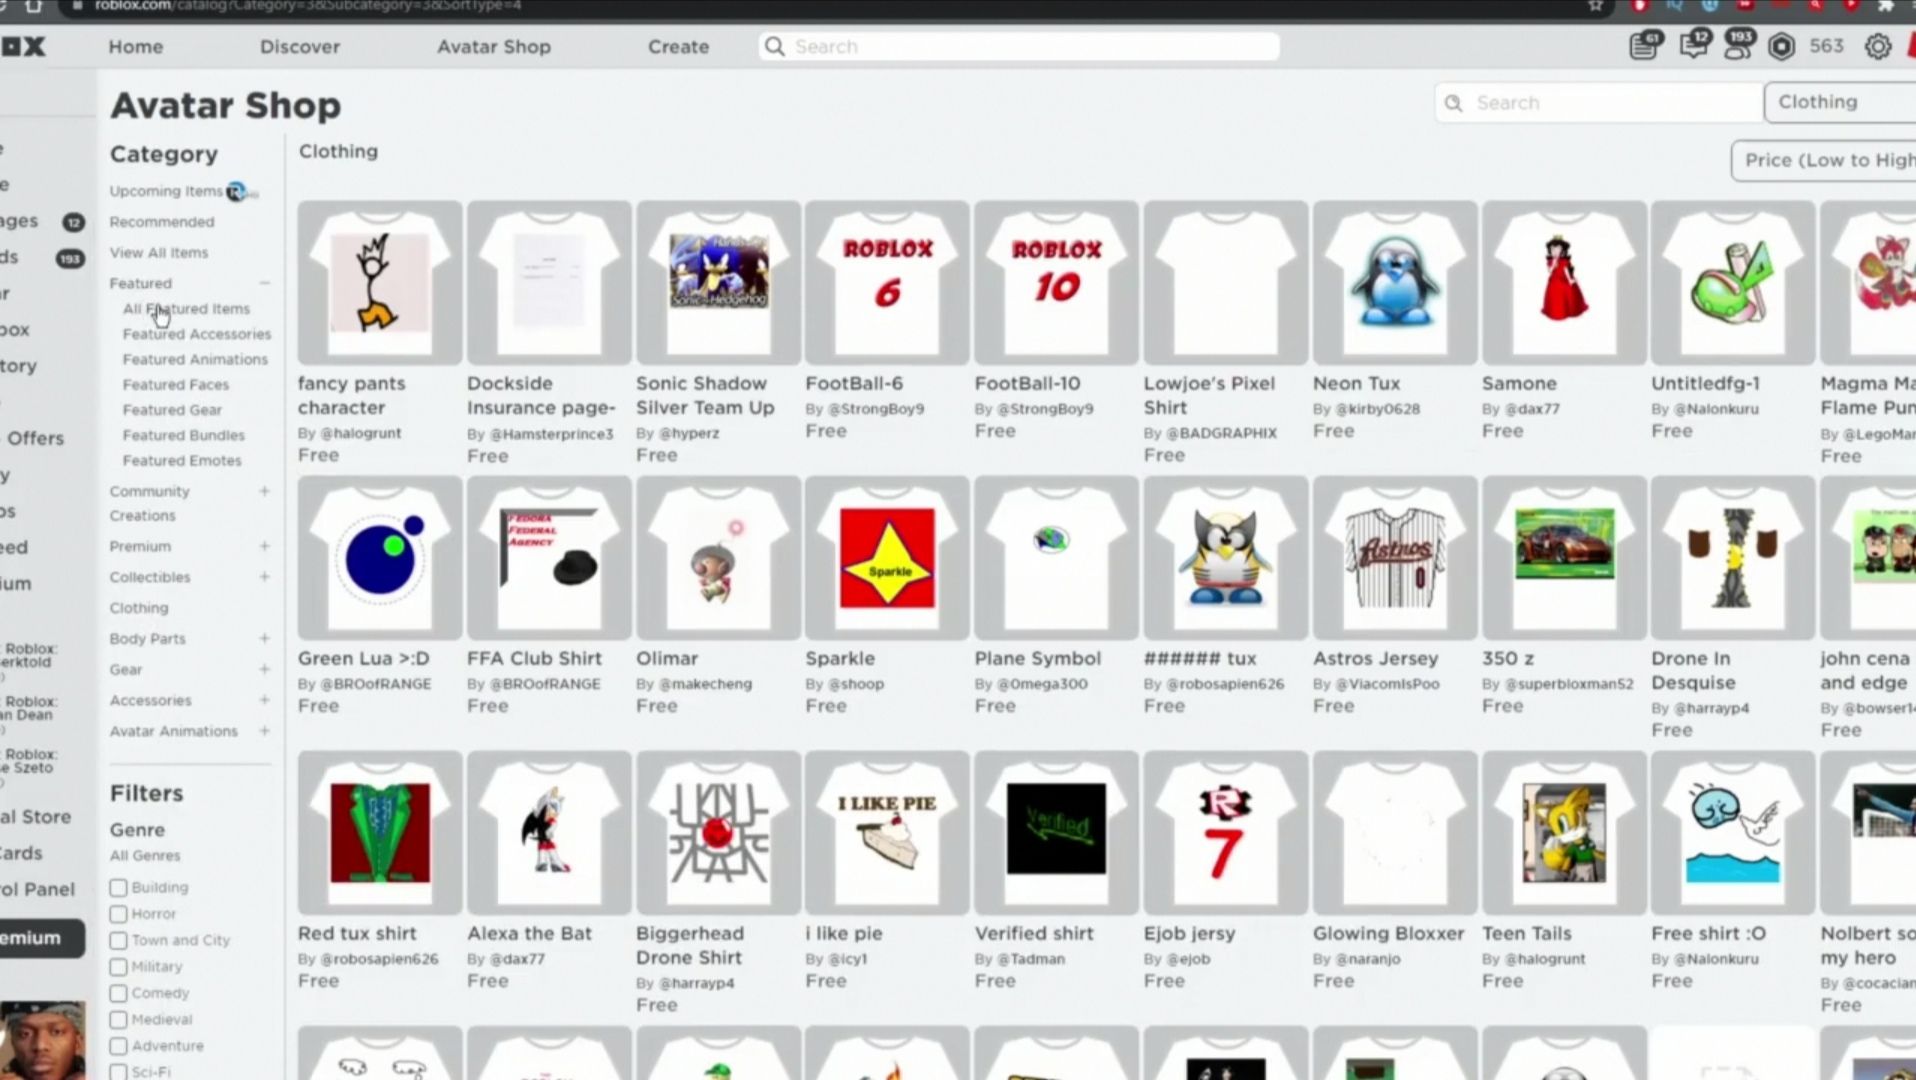Go to the Discover nav tab
Screen dimensions: 1916x1080
(300, 46)
